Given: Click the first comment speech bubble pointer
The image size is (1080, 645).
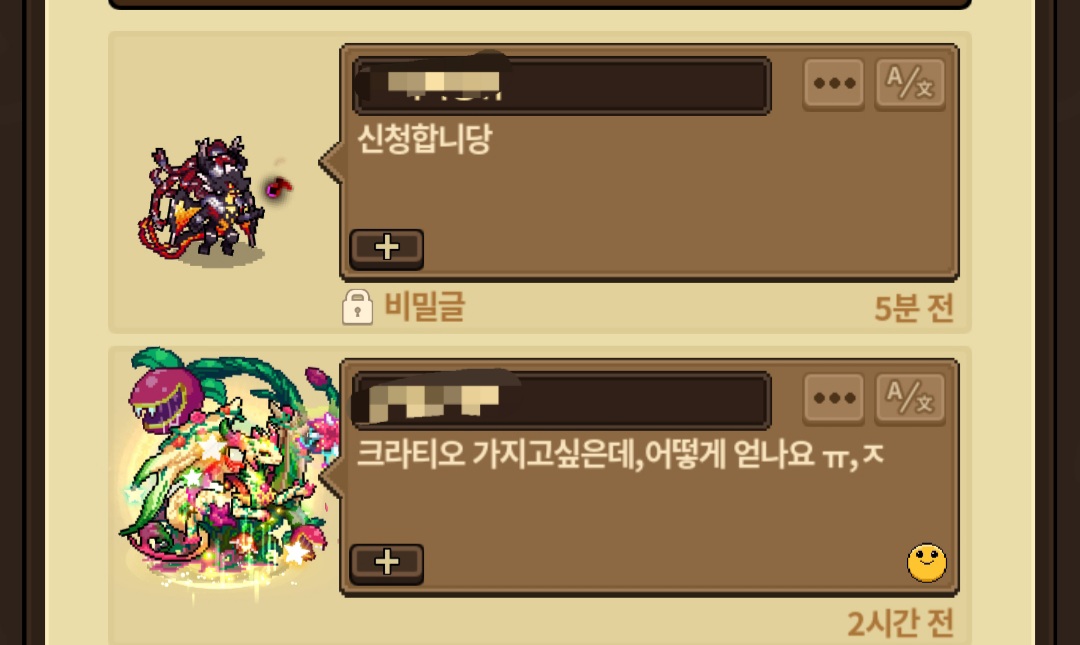Looking at the screenshot, I should tap(331, 163).
